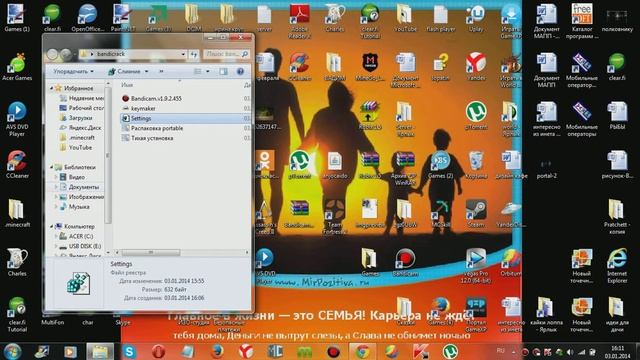Select USB DISK (E:) drive
This screenshot has height=360, width=640.
click(80, 246)
